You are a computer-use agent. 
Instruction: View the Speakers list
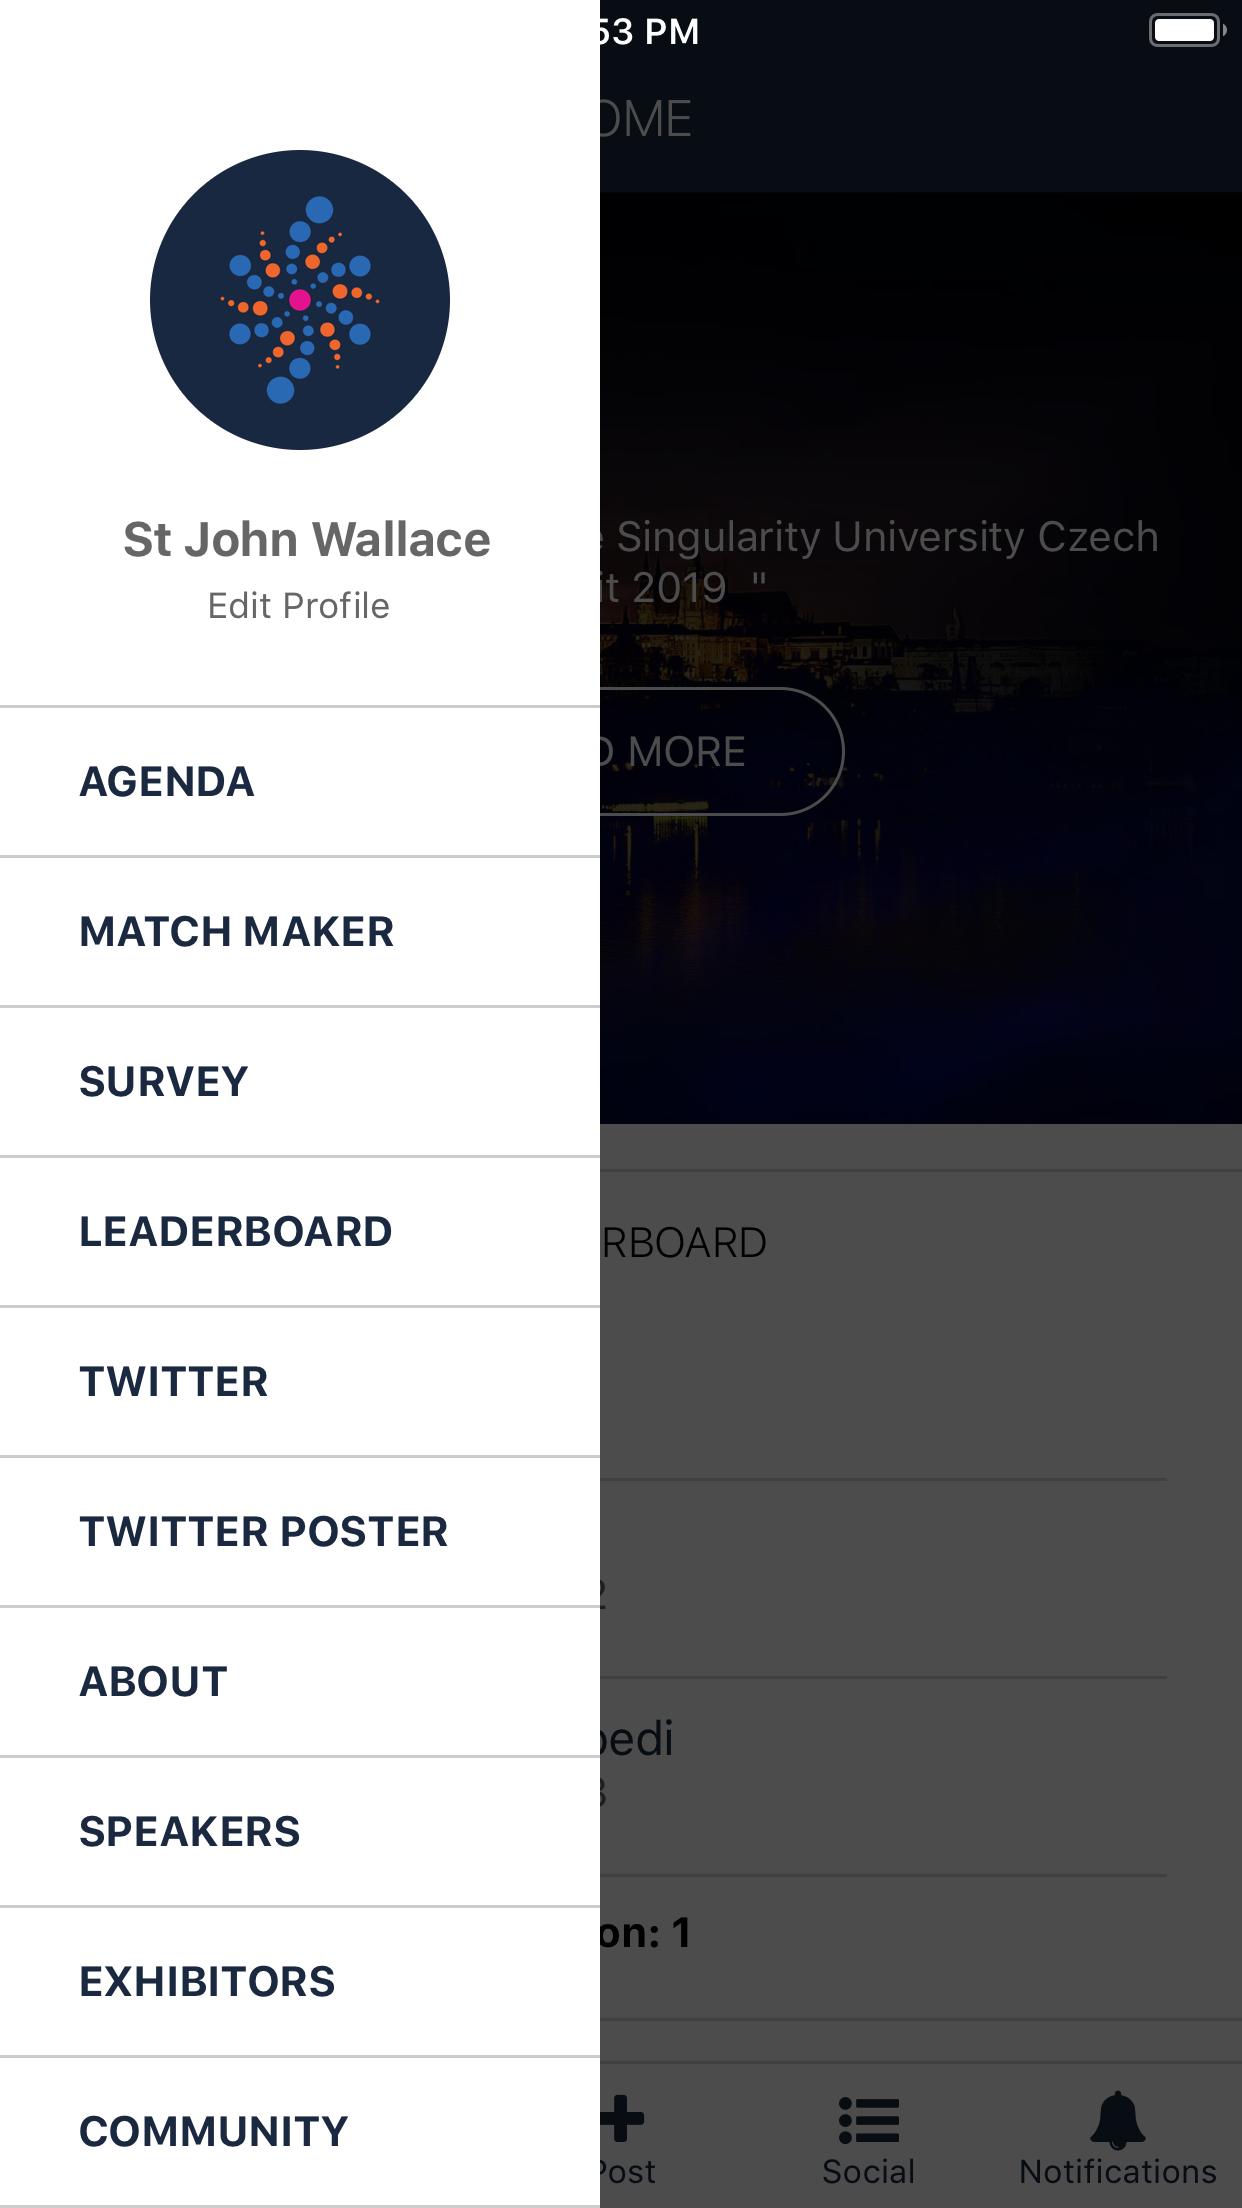click(190, 1832)
